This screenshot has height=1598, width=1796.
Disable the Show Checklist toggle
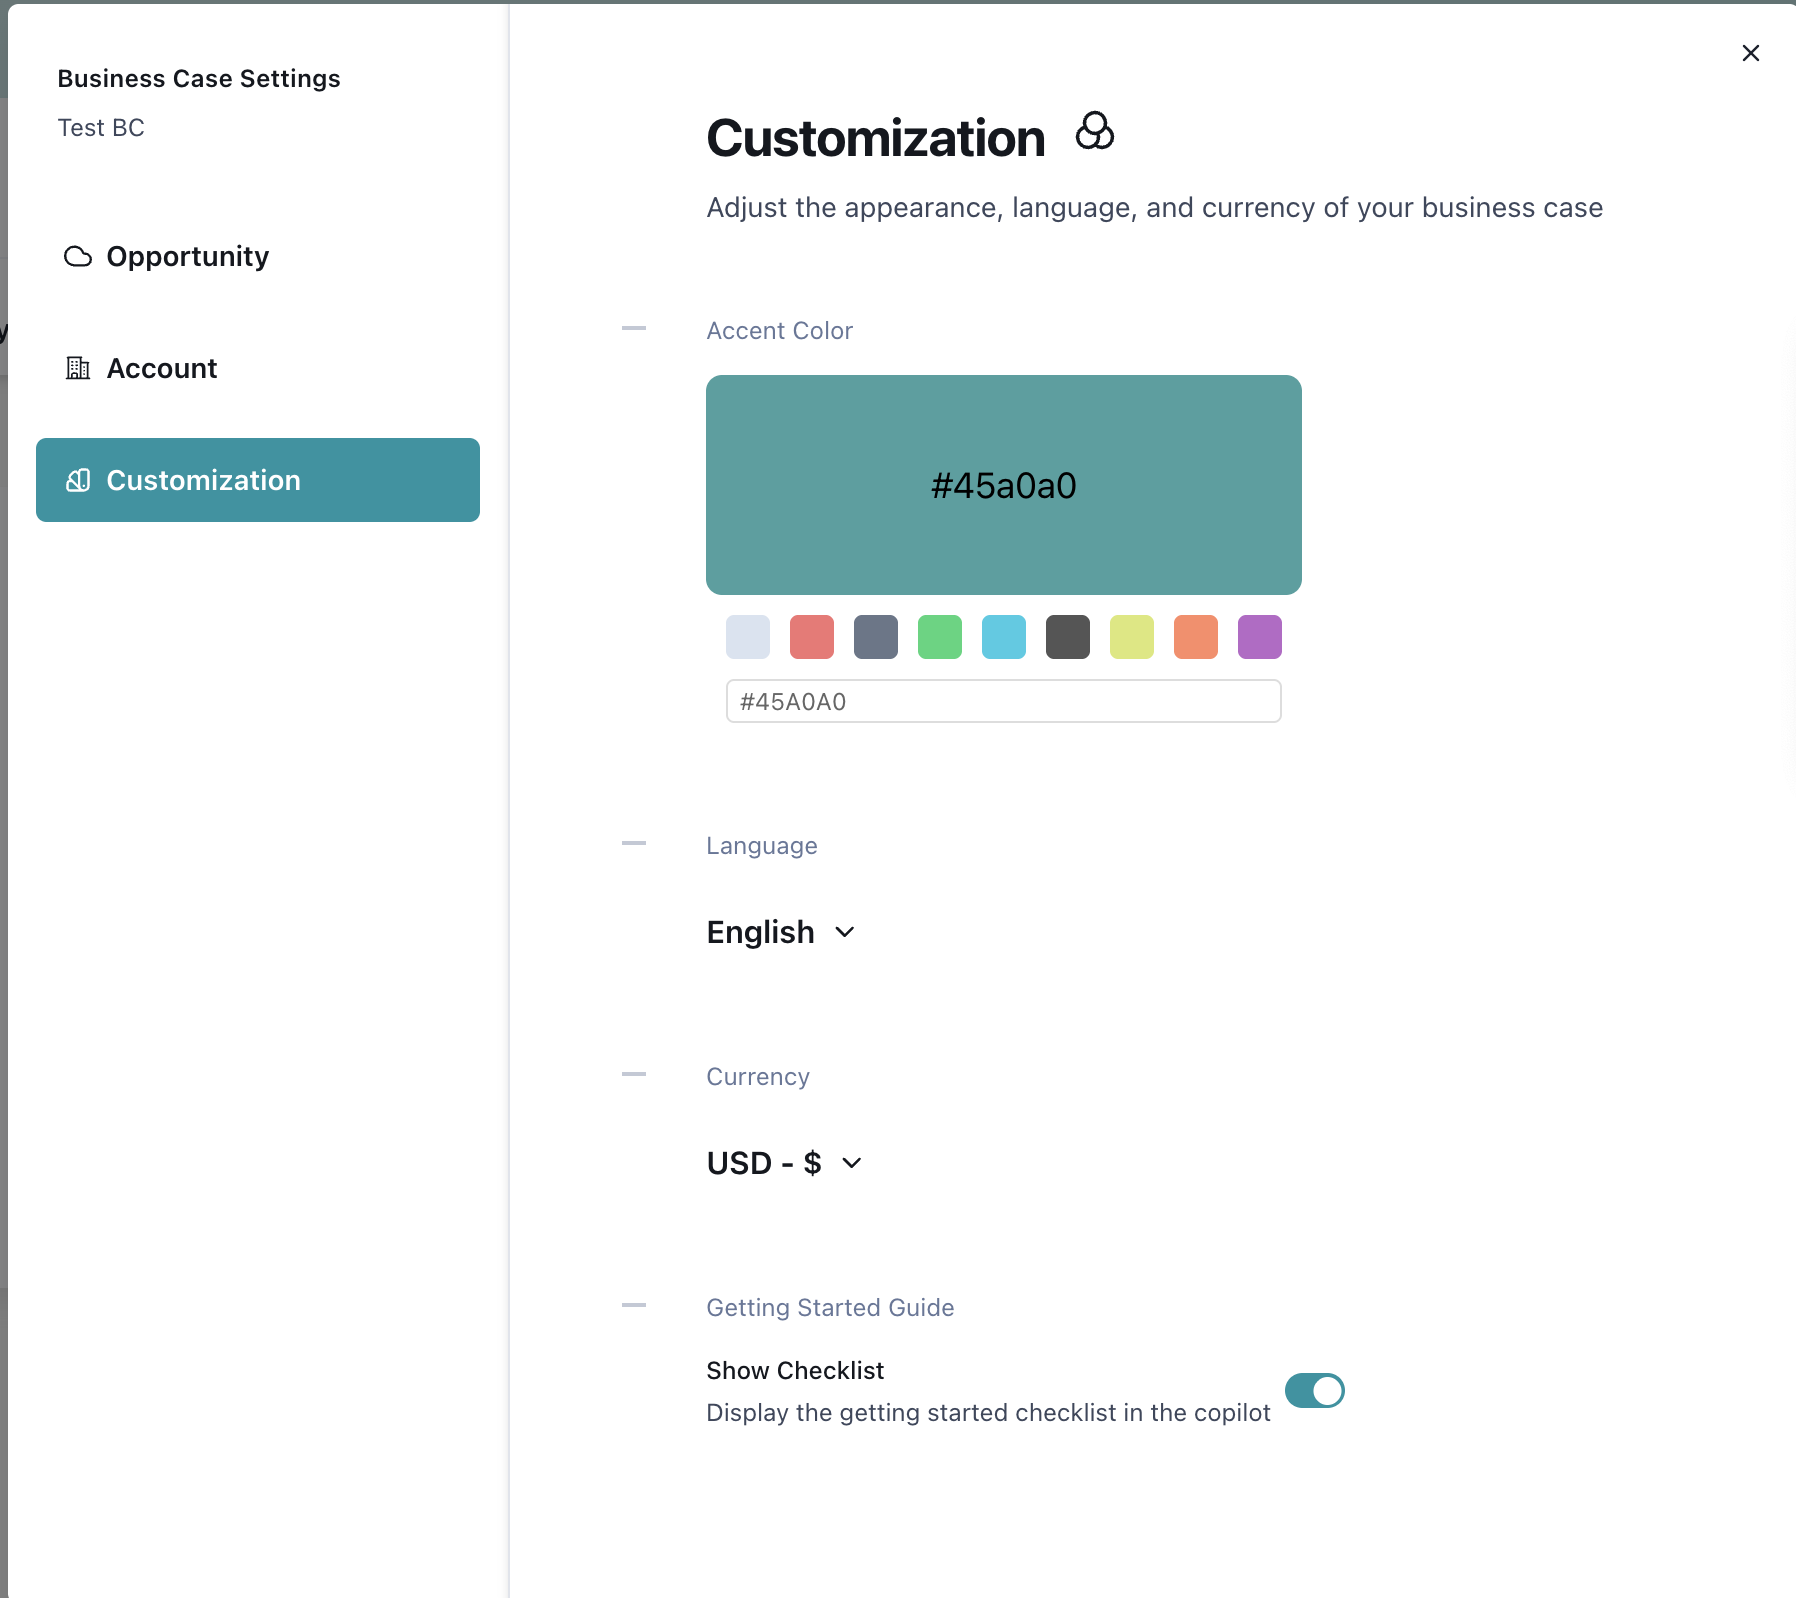(1314, 1390)
